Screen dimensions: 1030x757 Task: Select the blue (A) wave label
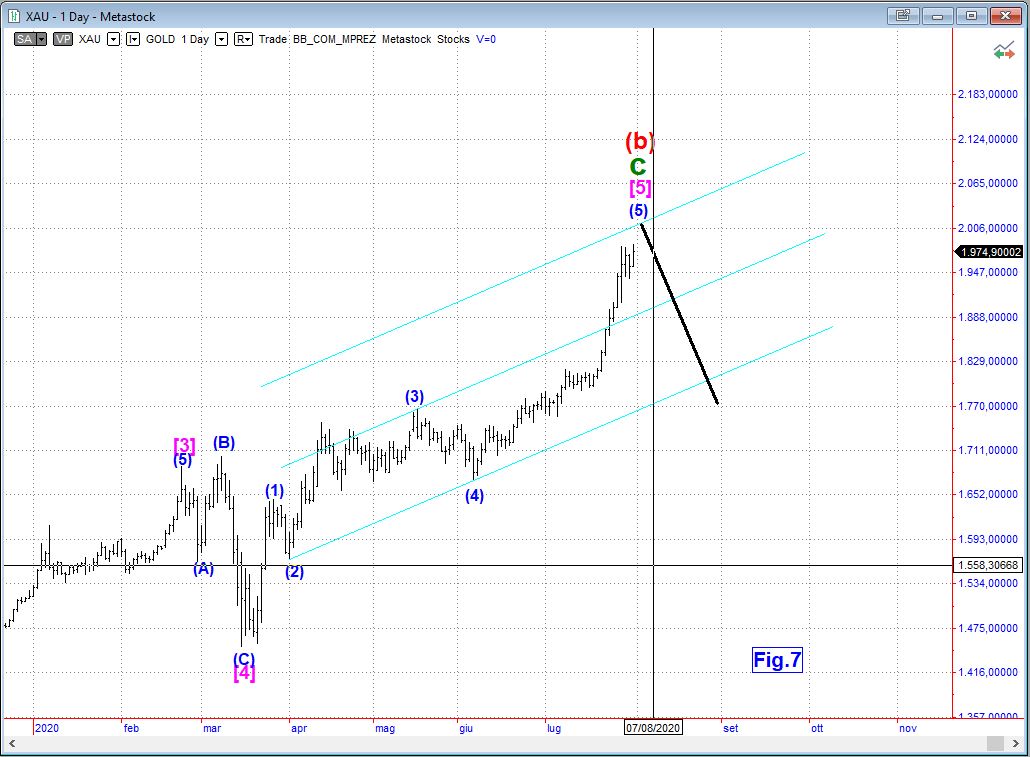point(204,569)
